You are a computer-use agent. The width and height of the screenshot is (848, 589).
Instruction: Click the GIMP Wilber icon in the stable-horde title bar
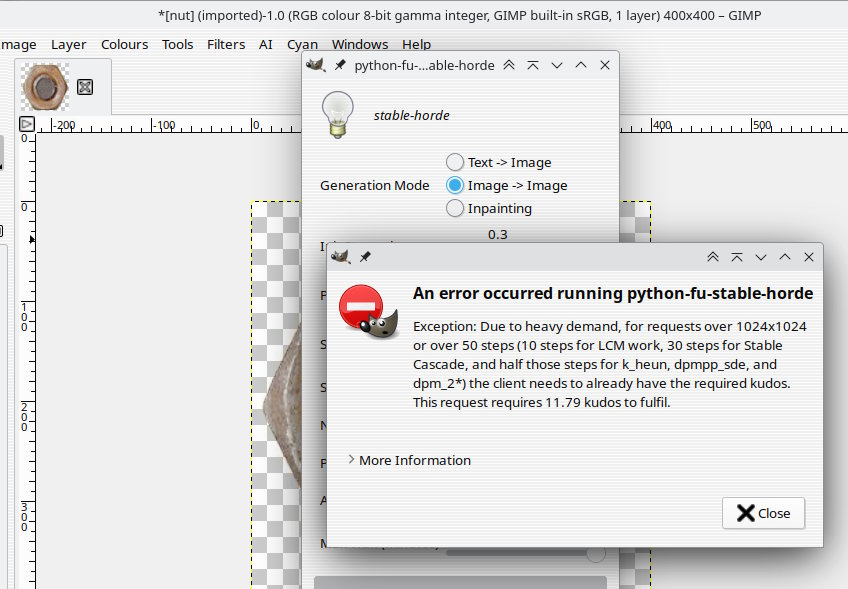point(316,65)
